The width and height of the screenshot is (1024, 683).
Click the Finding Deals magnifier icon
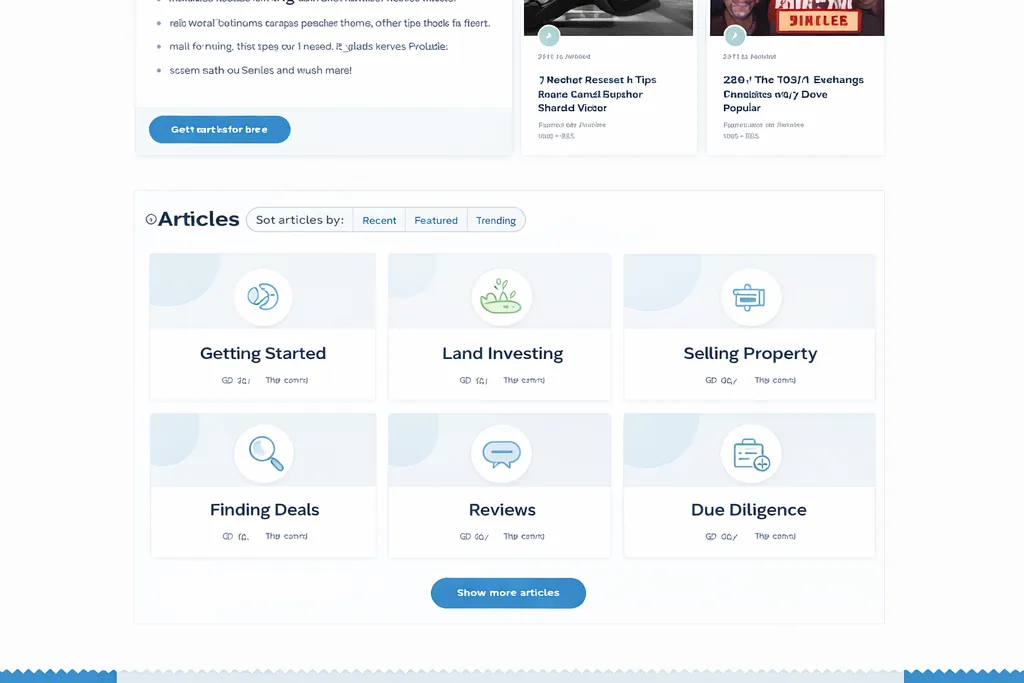tap(266, 453)
